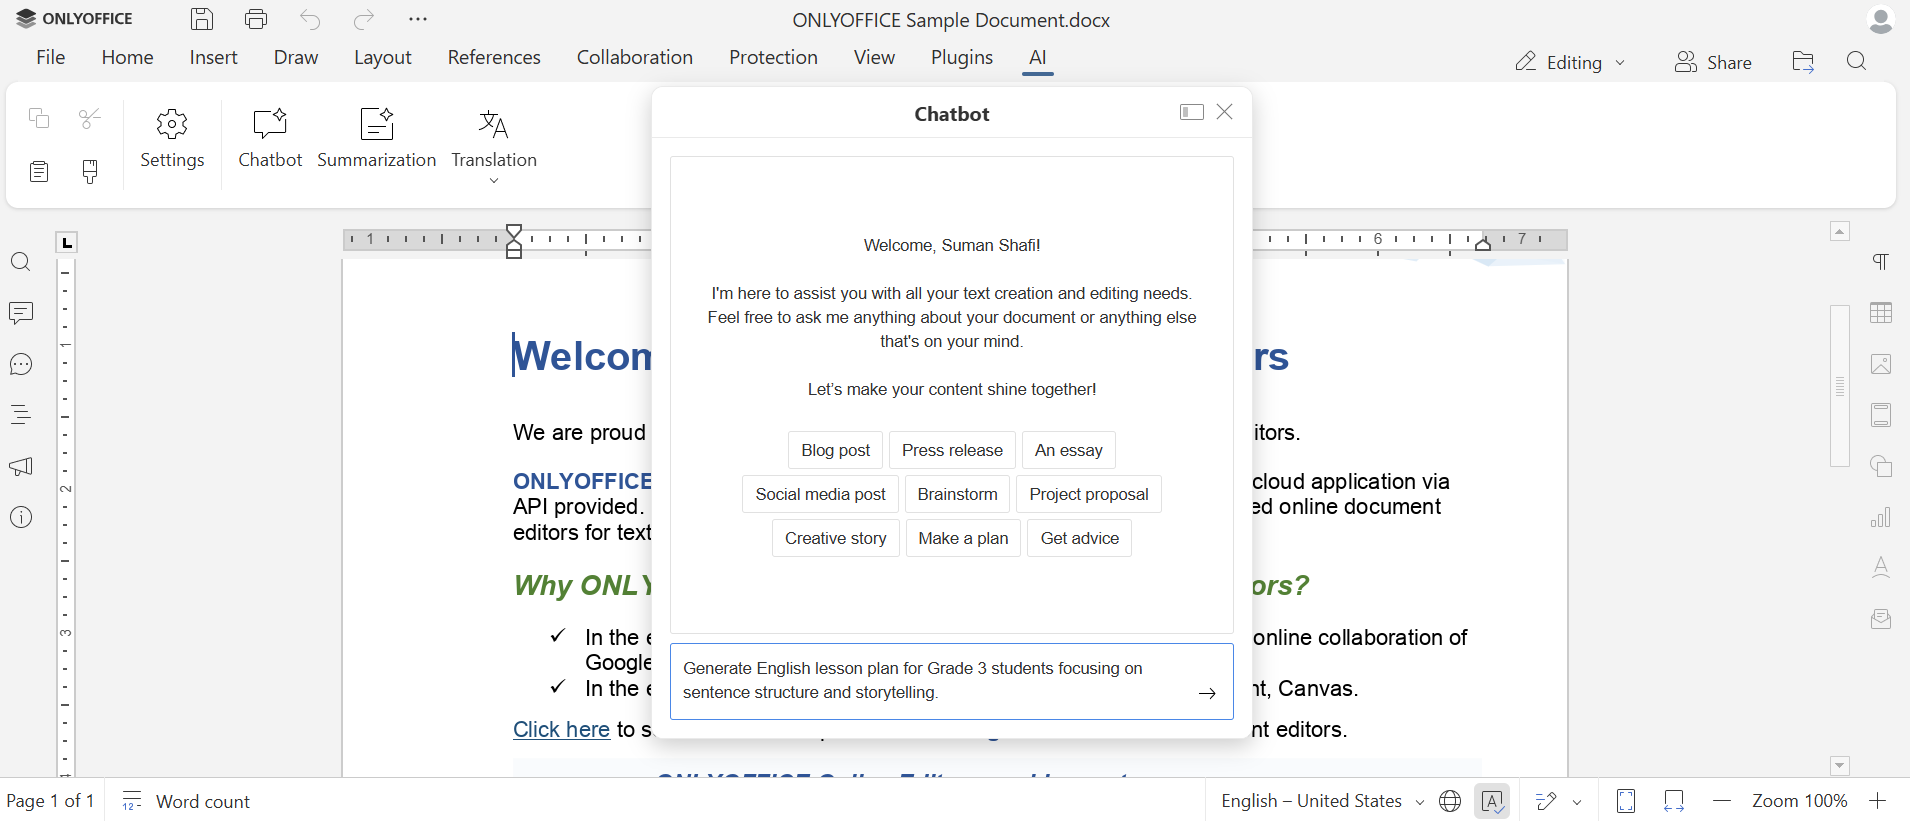
Task: Click the Paste clipboard icon
Action: [x=39, y=171]
